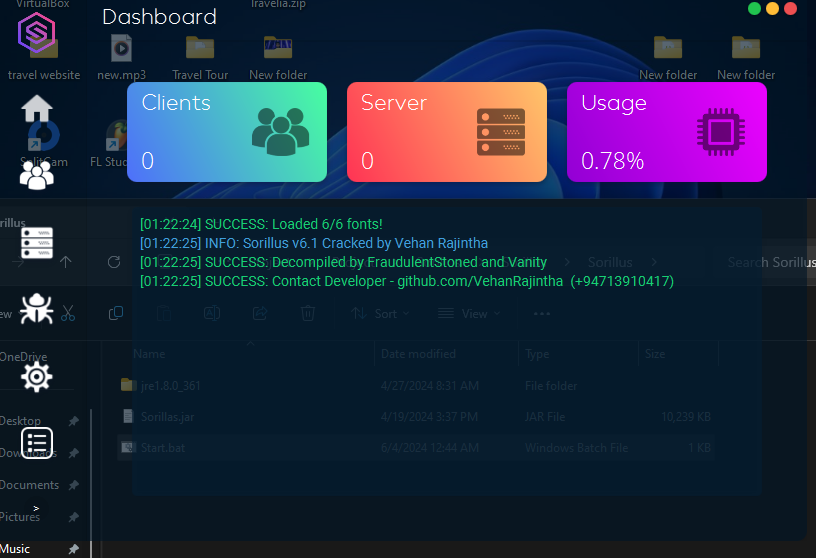
Task: Click the Paste icon in File Explorer
Action: coord(164,313)
